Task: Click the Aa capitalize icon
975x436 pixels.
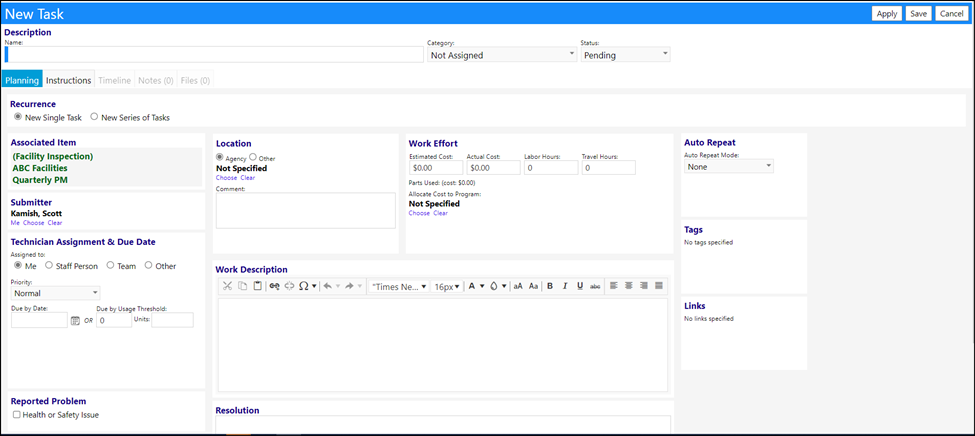Action: click(534, 286)
